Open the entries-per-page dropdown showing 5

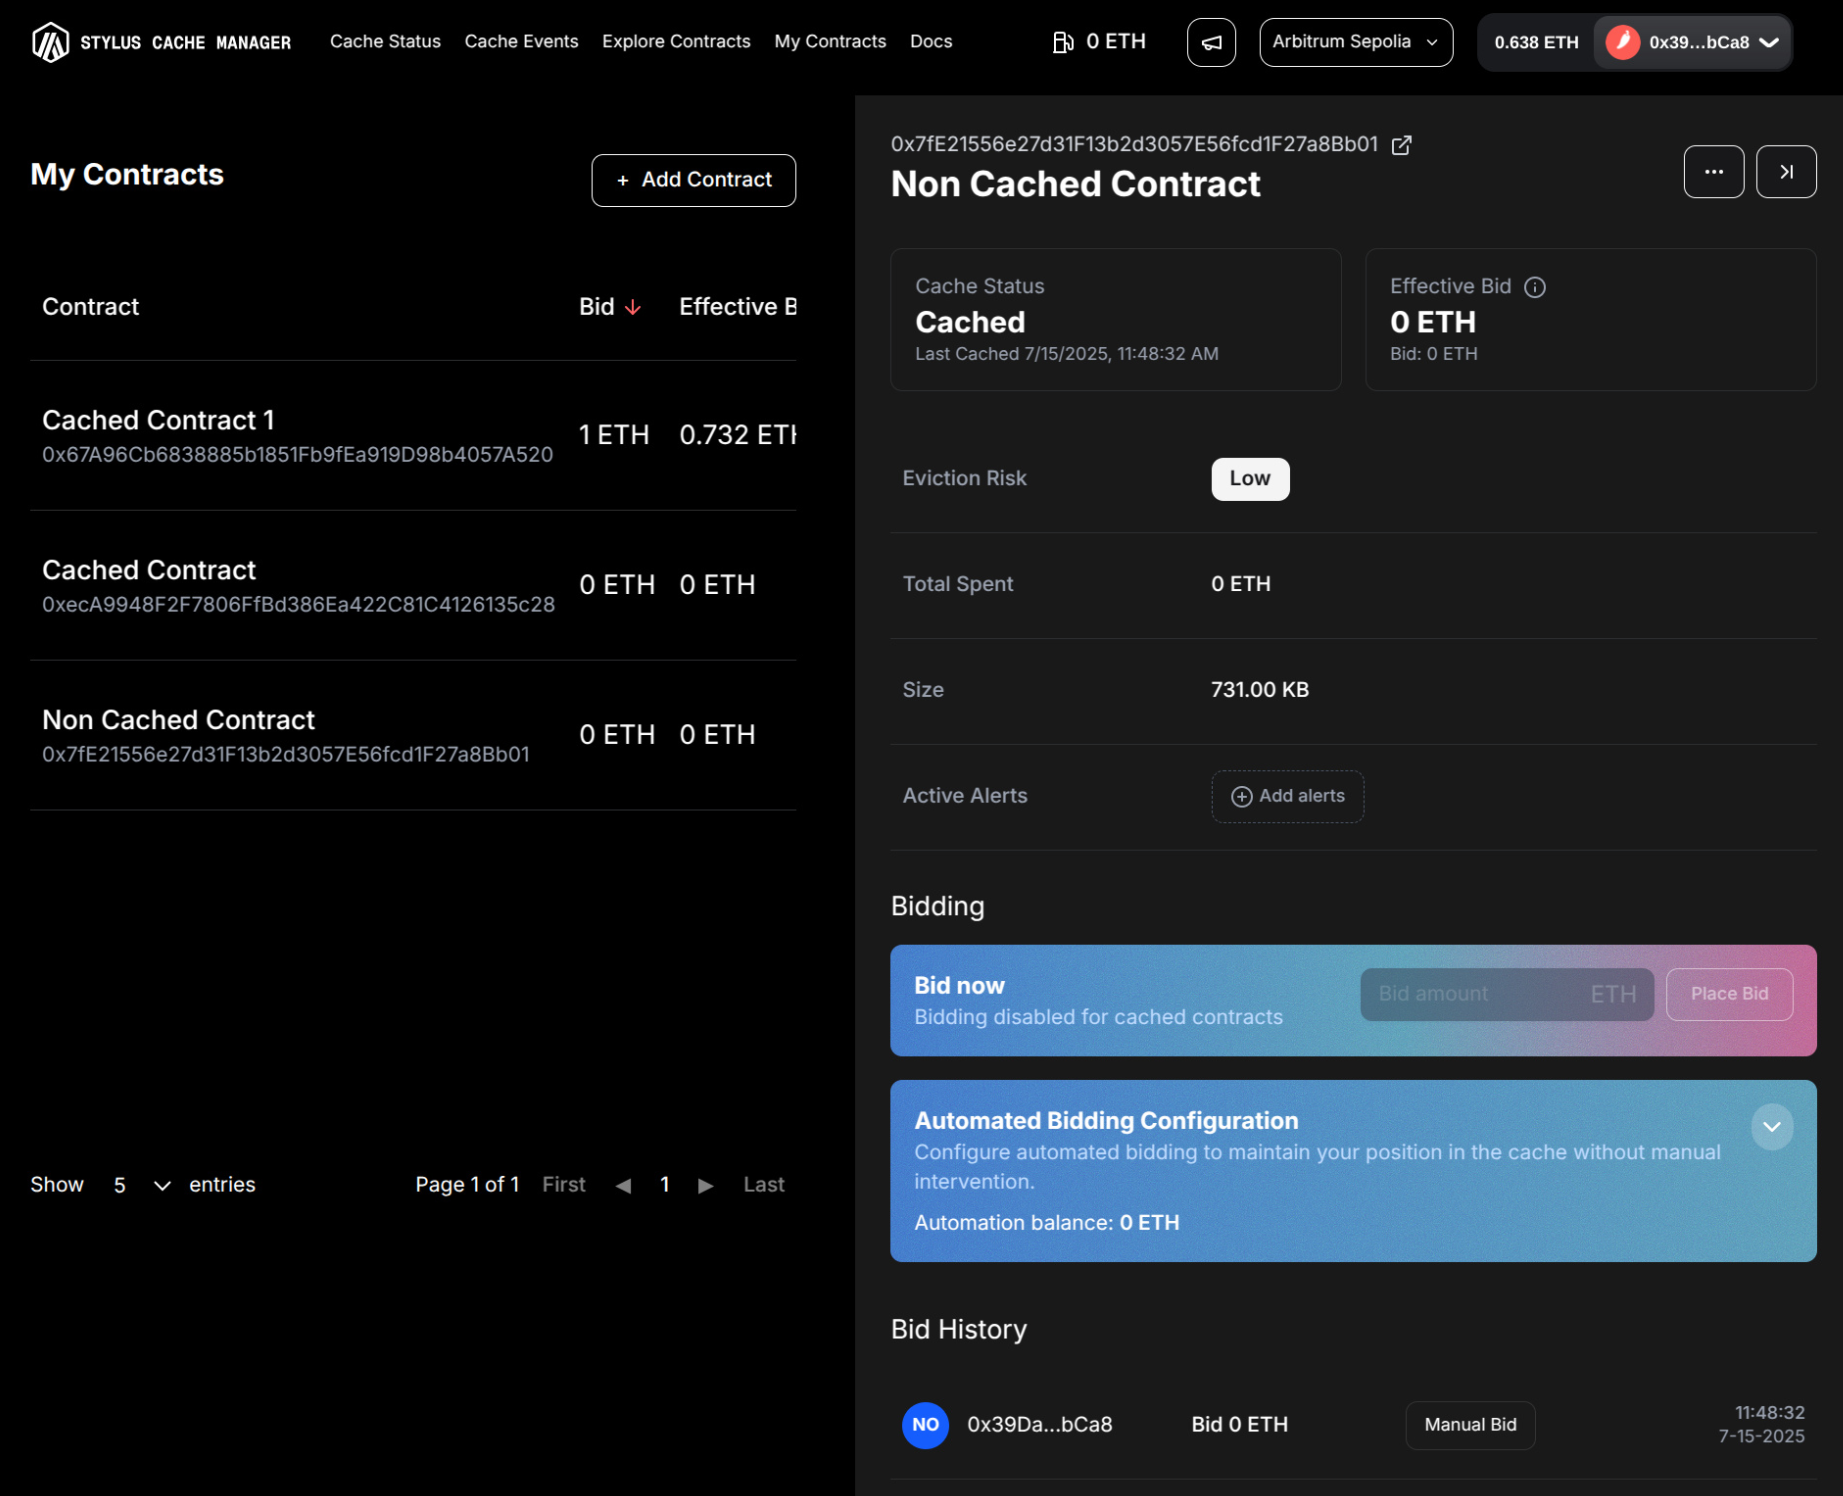[141, 1185]
